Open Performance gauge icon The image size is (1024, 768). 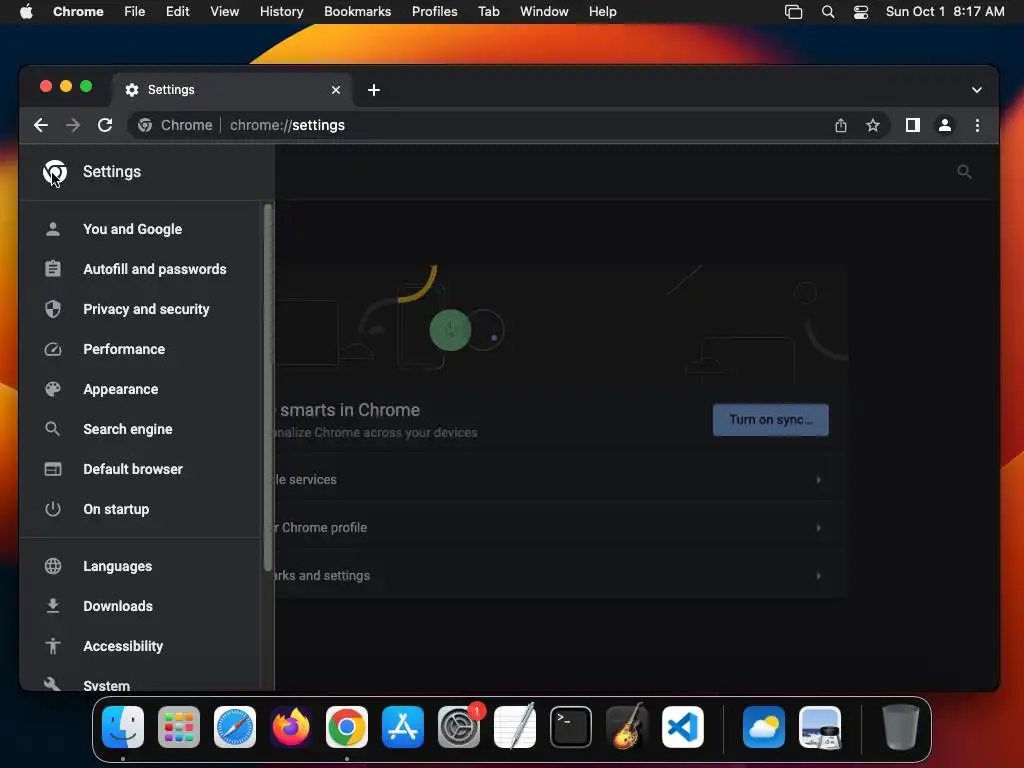(53, 349)
